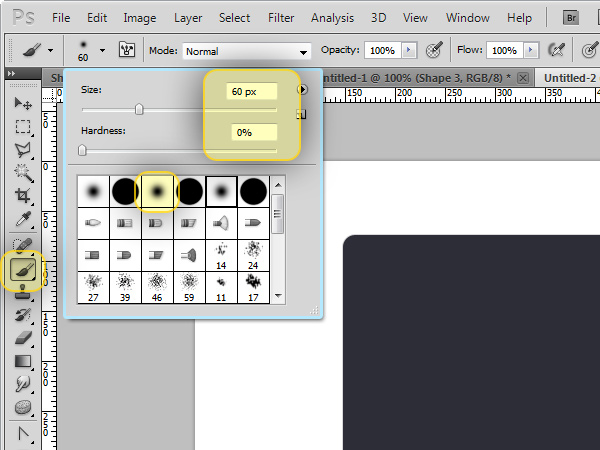The image size is (600, 450).
Task: Pick the first soft round brush preset
Action: coord(93,191)
